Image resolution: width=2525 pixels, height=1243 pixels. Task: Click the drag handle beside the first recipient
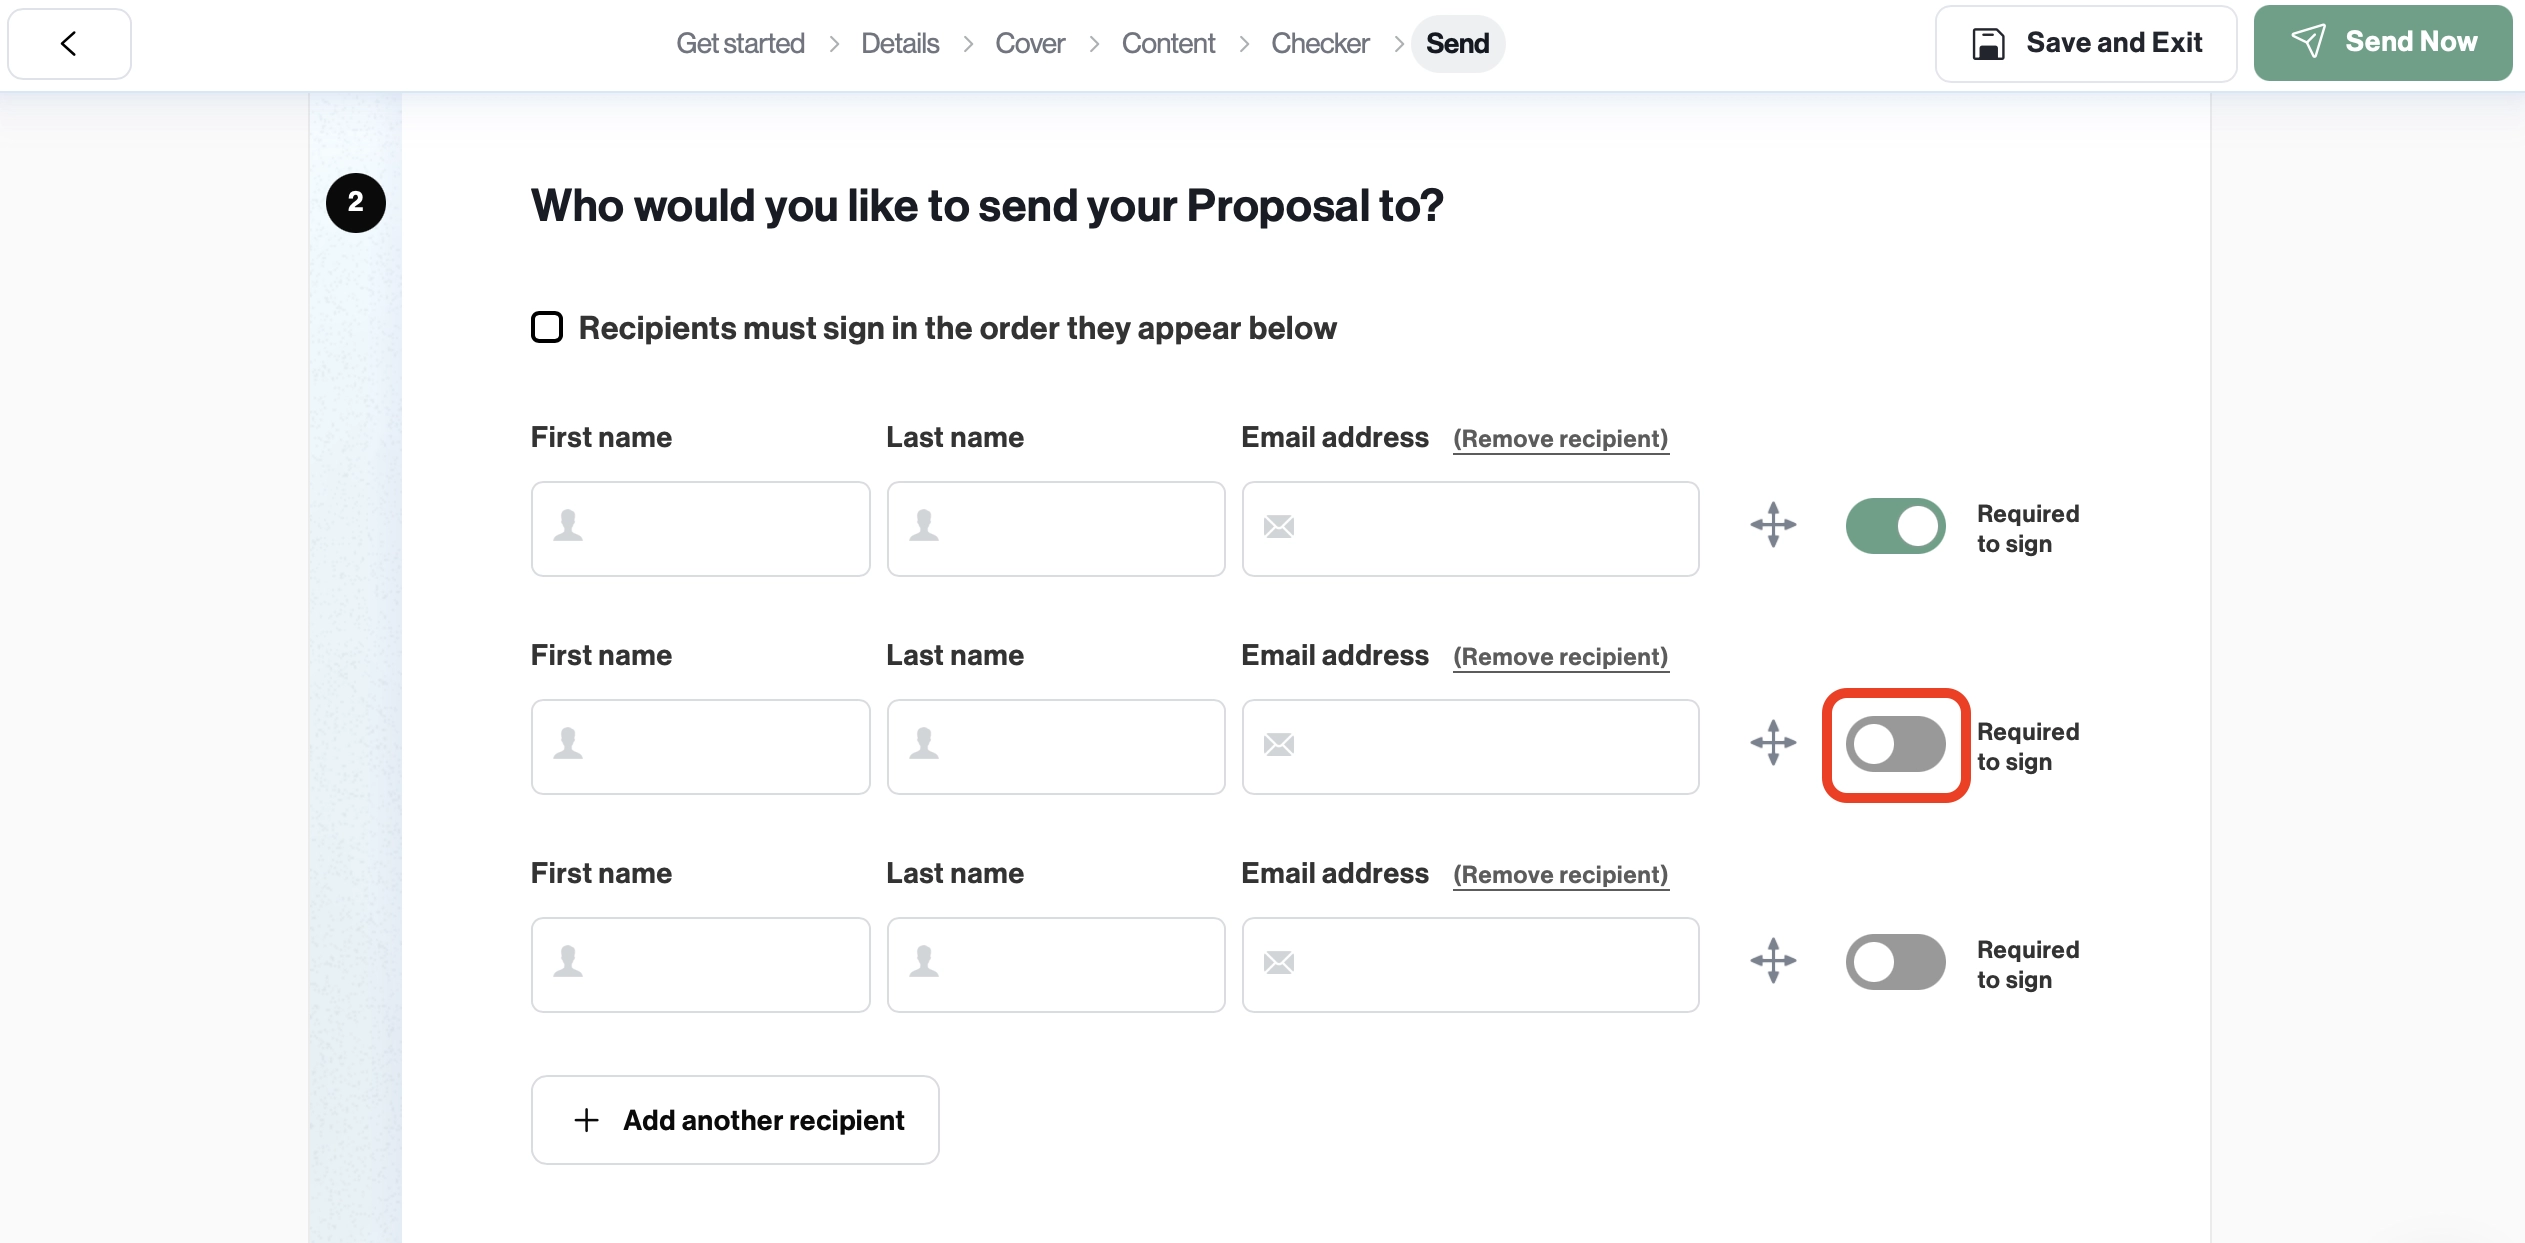tap(1772, 526)
